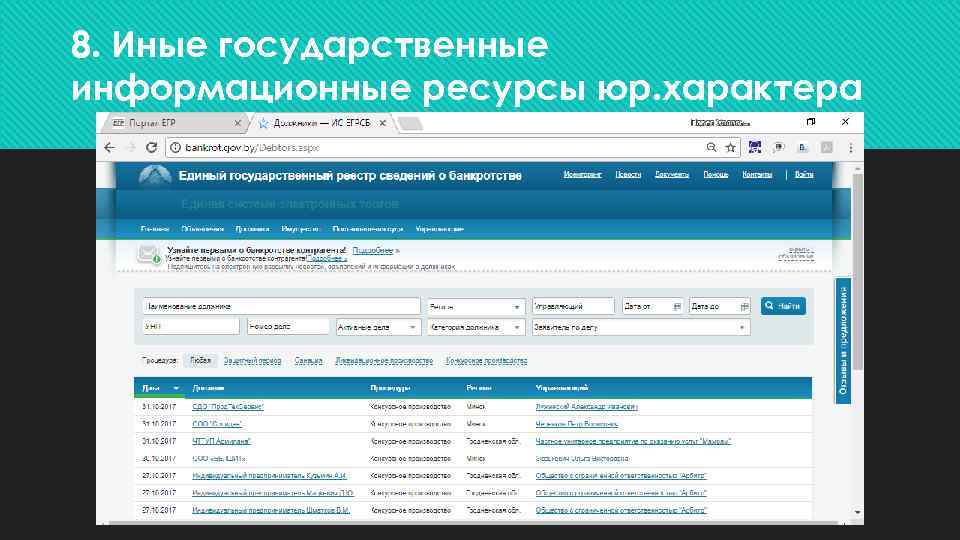
Task: Click the Дата до input field
Action: coord(719,306)
